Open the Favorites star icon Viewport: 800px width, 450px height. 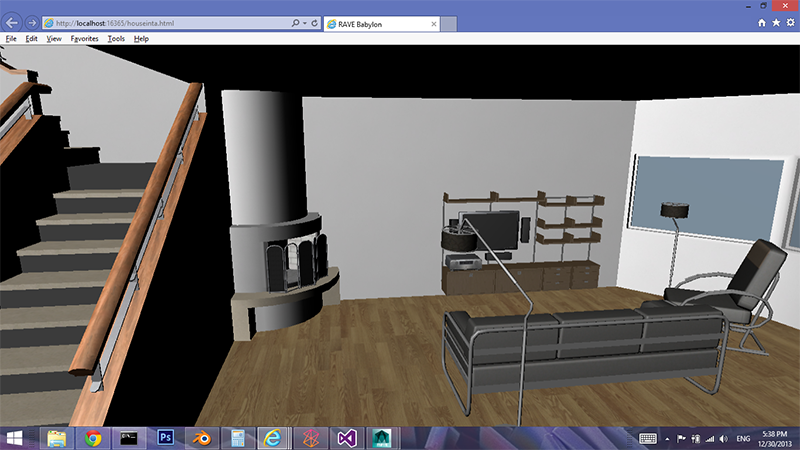point(776,23)
